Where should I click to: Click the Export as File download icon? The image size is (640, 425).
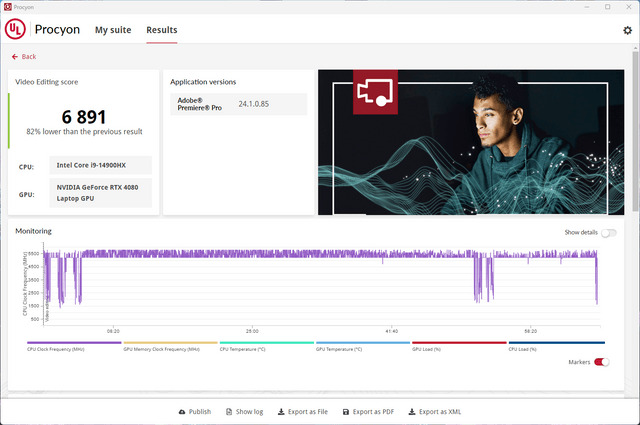click(x=280, y=412)
